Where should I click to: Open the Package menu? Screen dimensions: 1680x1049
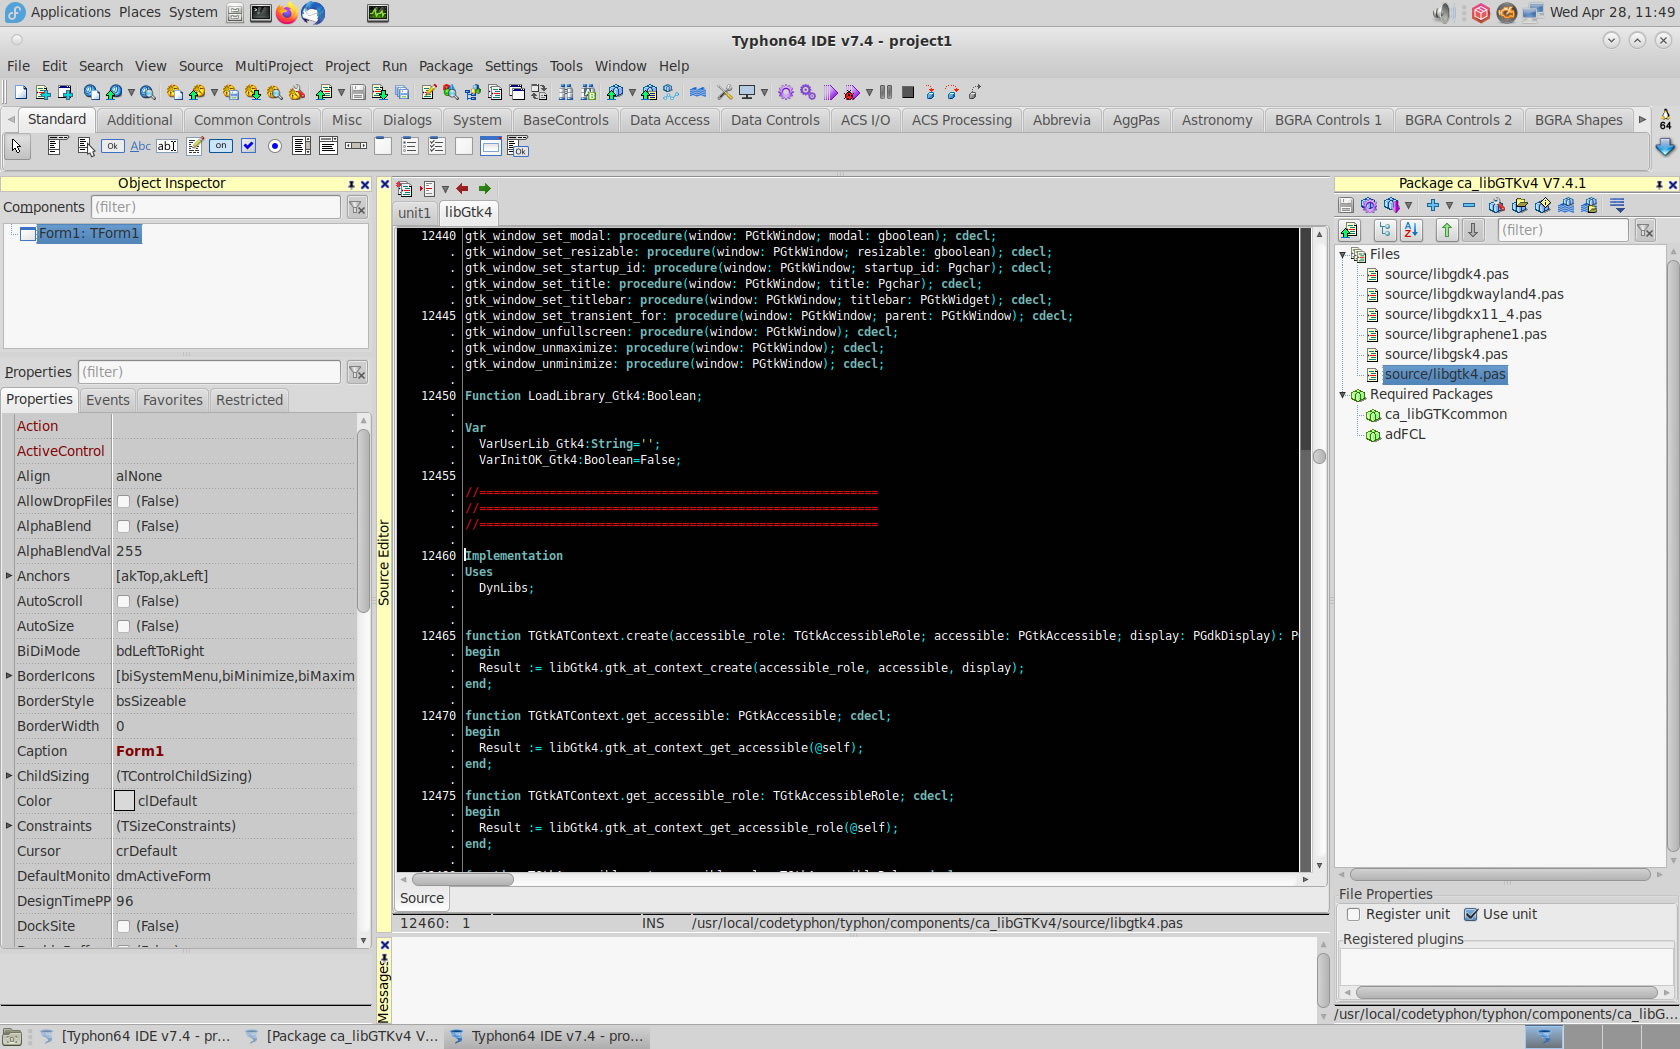coord(445,66)
